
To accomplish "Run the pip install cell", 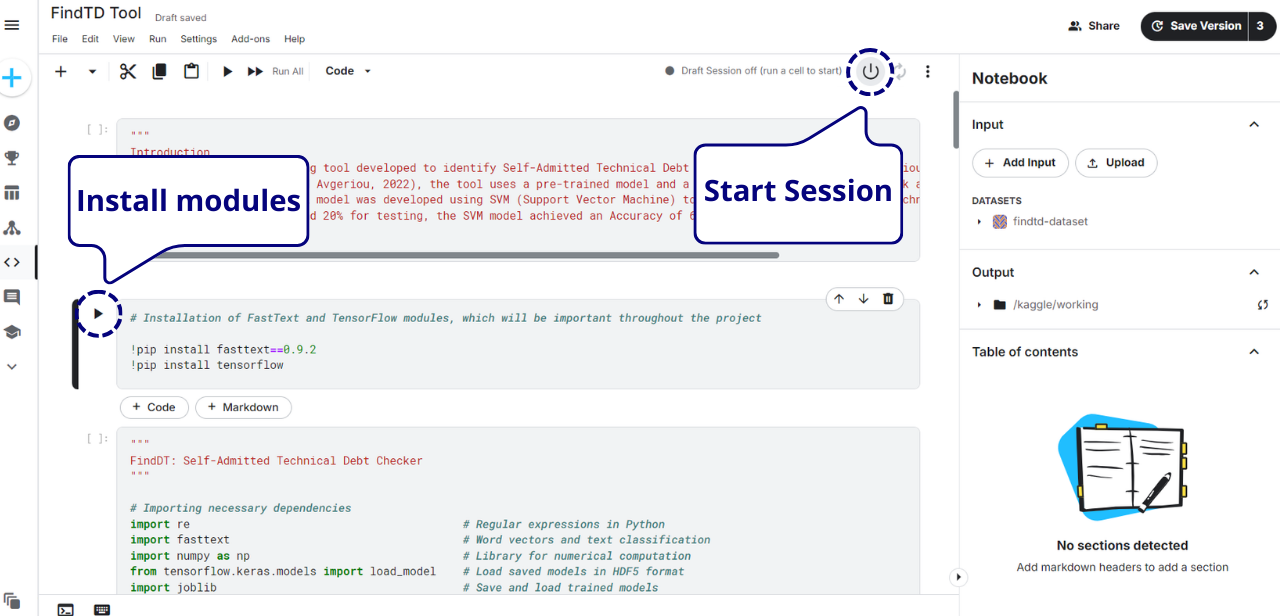I will (x=98, y=313).
